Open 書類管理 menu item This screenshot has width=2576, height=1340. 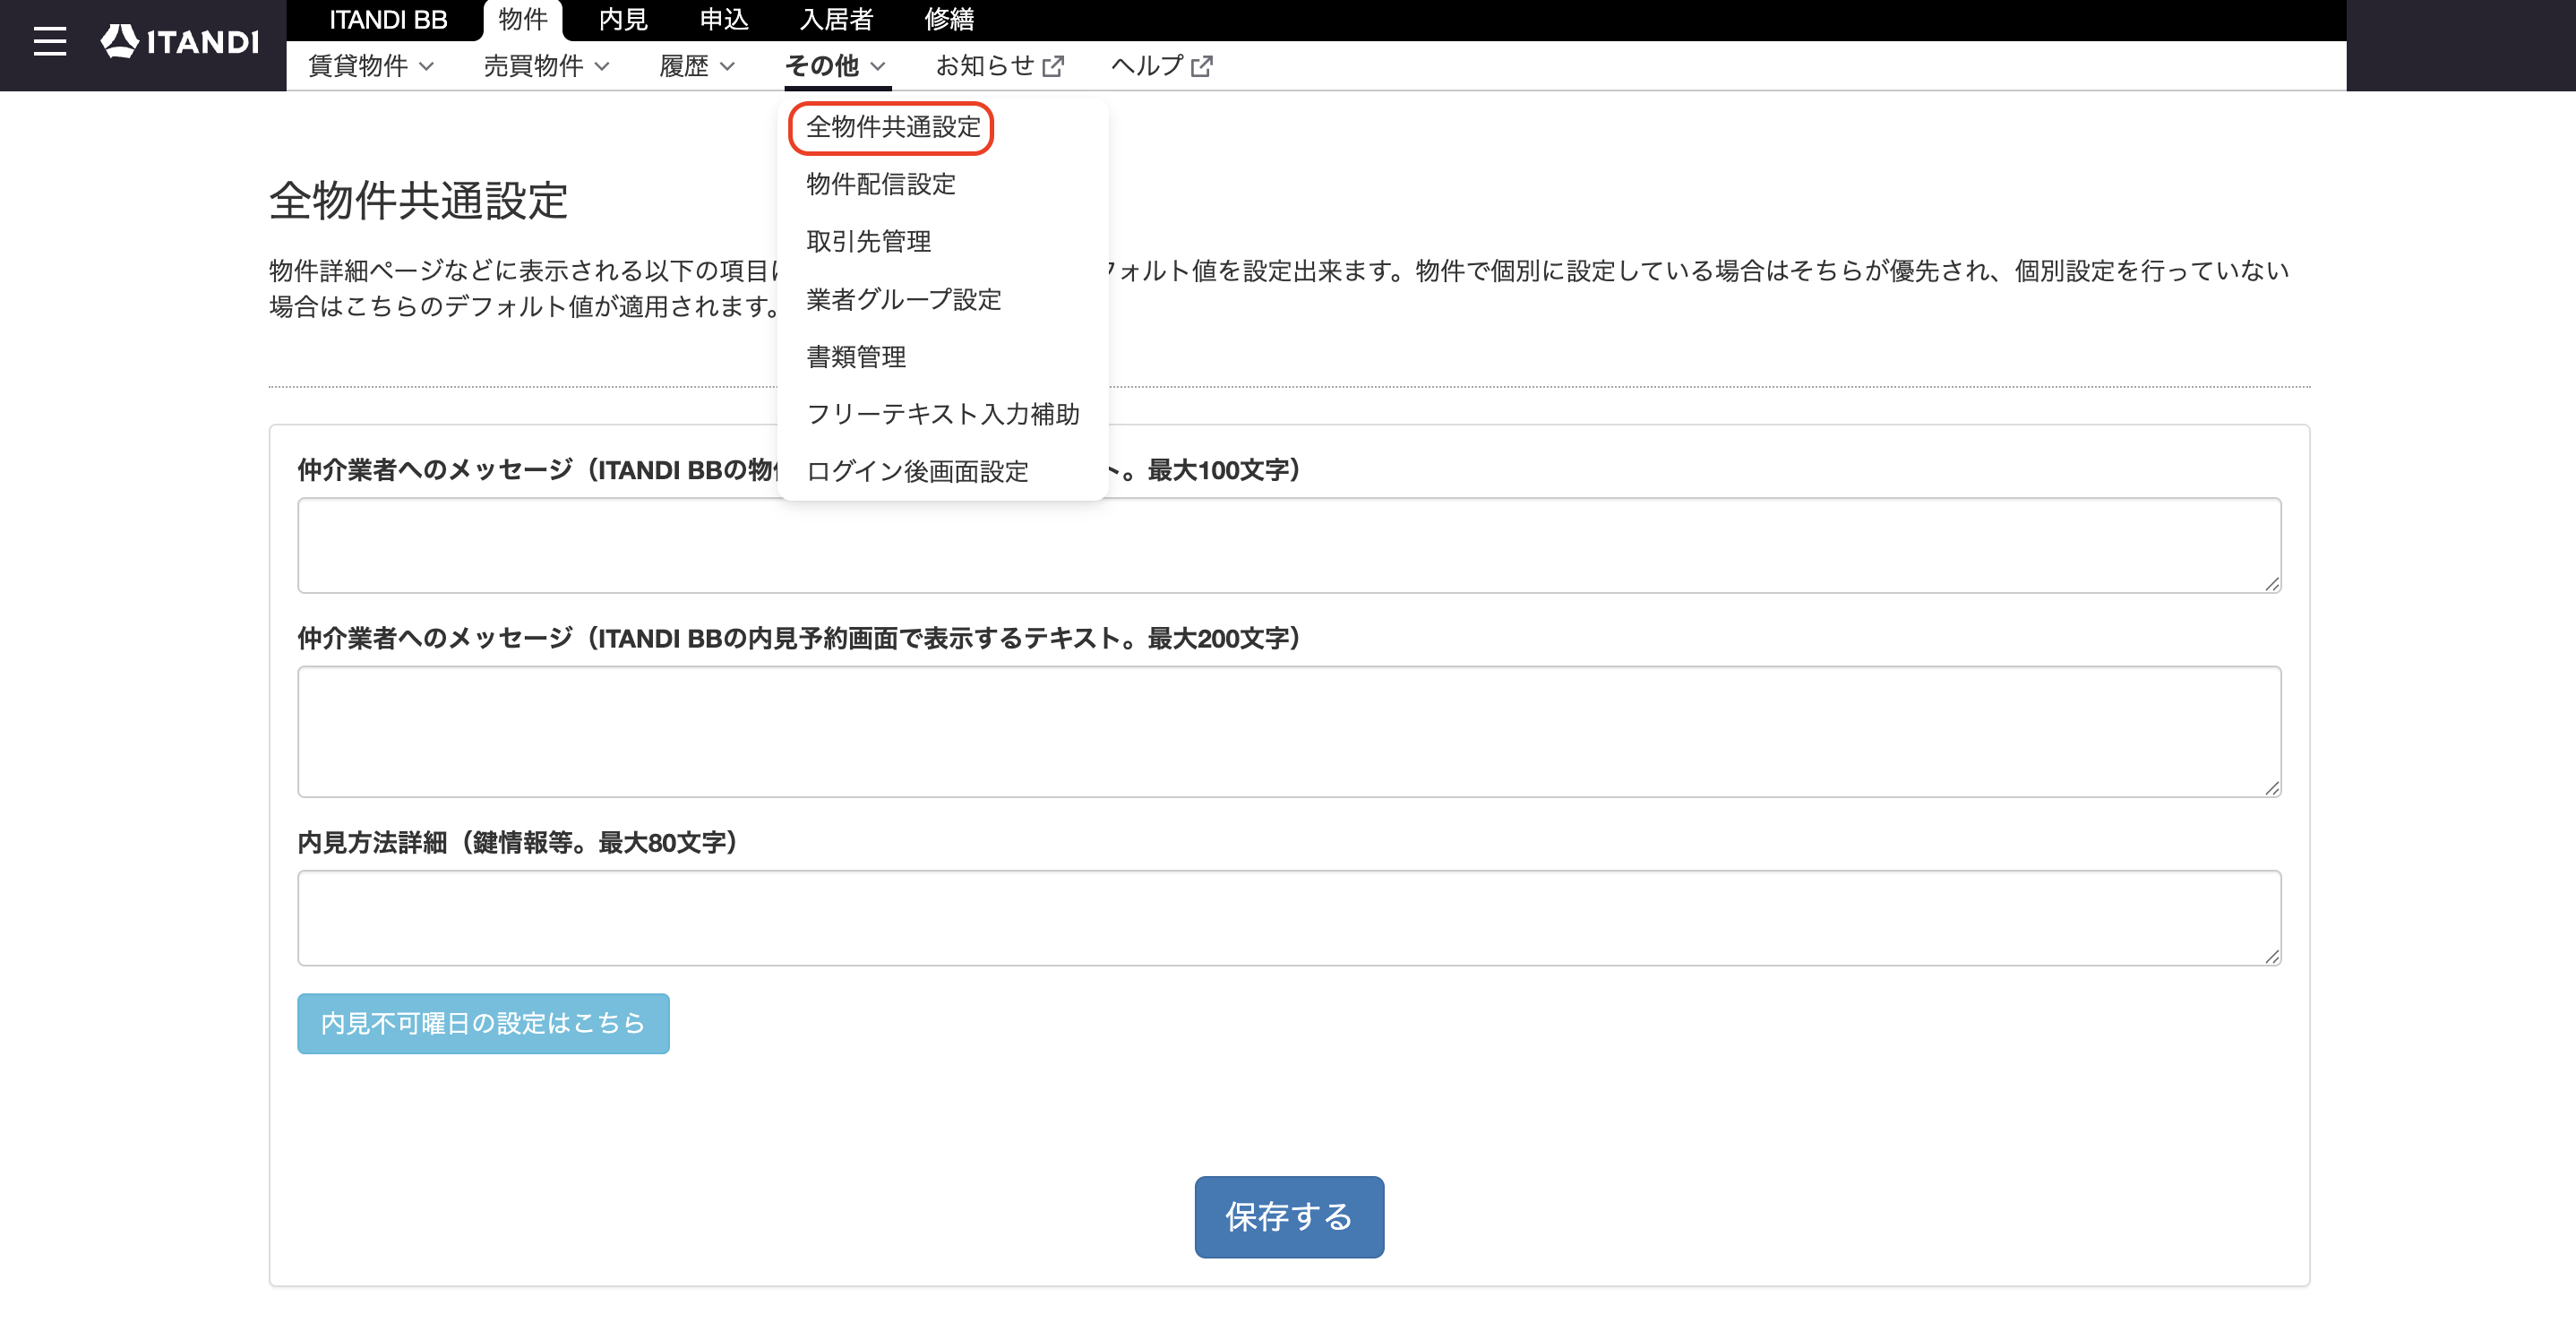tap(856, 357)
